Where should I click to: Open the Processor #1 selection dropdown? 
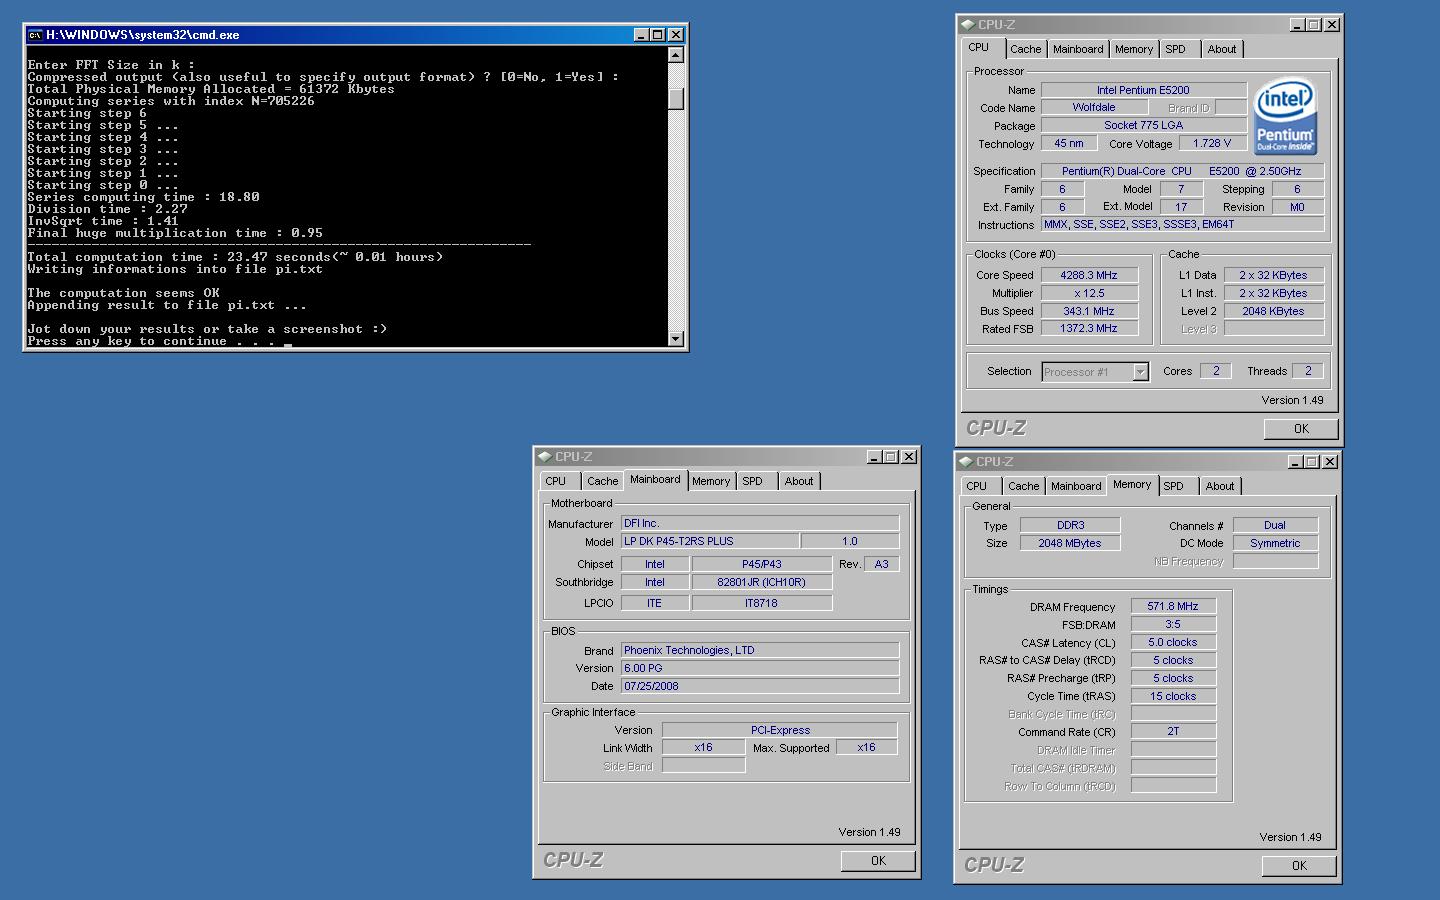(1140, 372)
